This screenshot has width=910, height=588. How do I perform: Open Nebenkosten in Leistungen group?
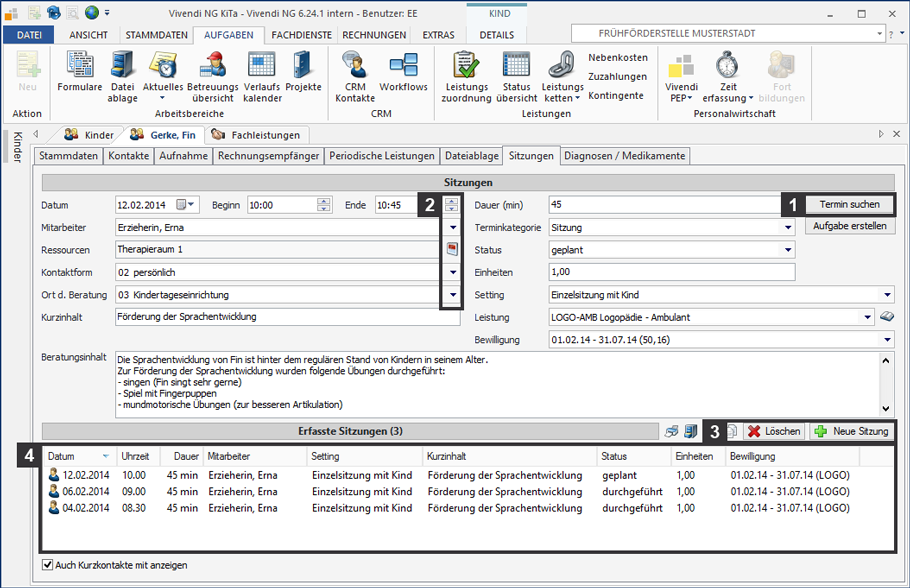pos(618,57)
